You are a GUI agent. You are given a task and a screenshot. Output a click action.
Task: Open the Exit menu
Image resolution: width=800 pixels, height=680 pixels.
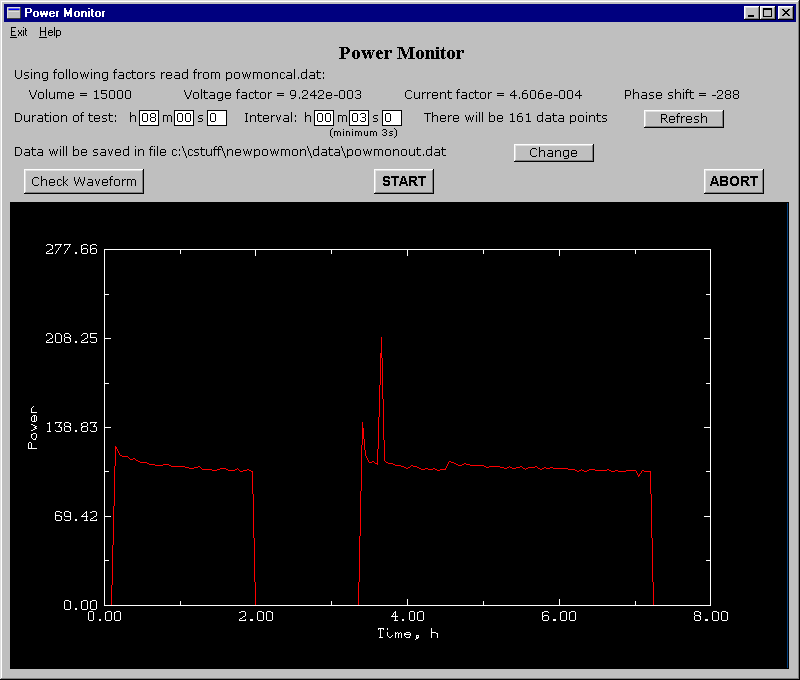(18, 32)
